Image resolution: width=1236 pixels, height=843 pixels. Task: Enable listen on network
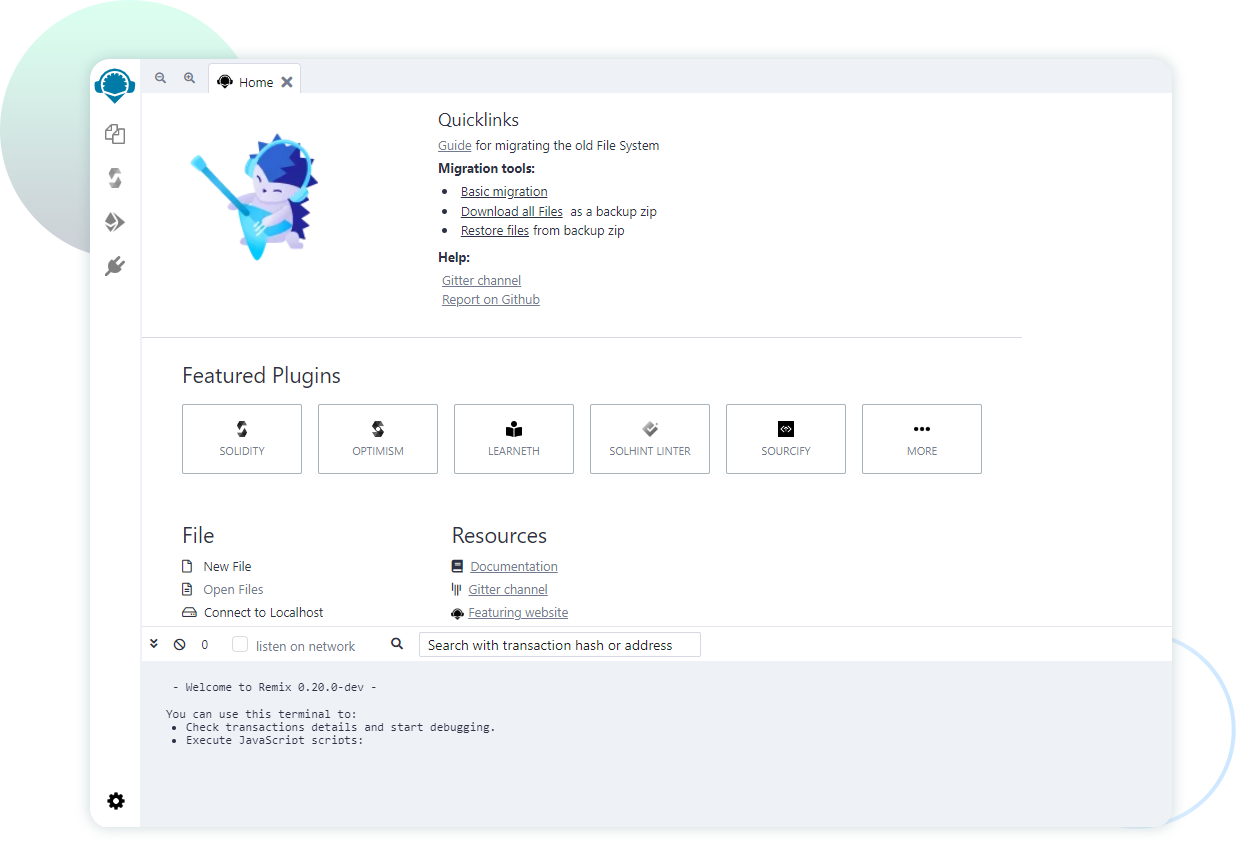pyautogui.click(x=239, y=644)
